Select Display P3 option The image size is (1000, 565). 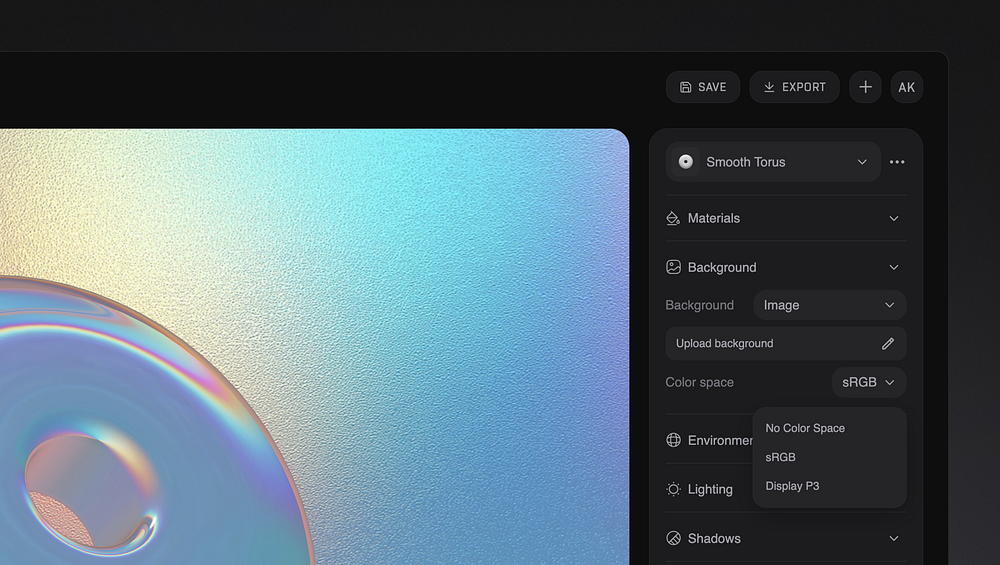792,486
